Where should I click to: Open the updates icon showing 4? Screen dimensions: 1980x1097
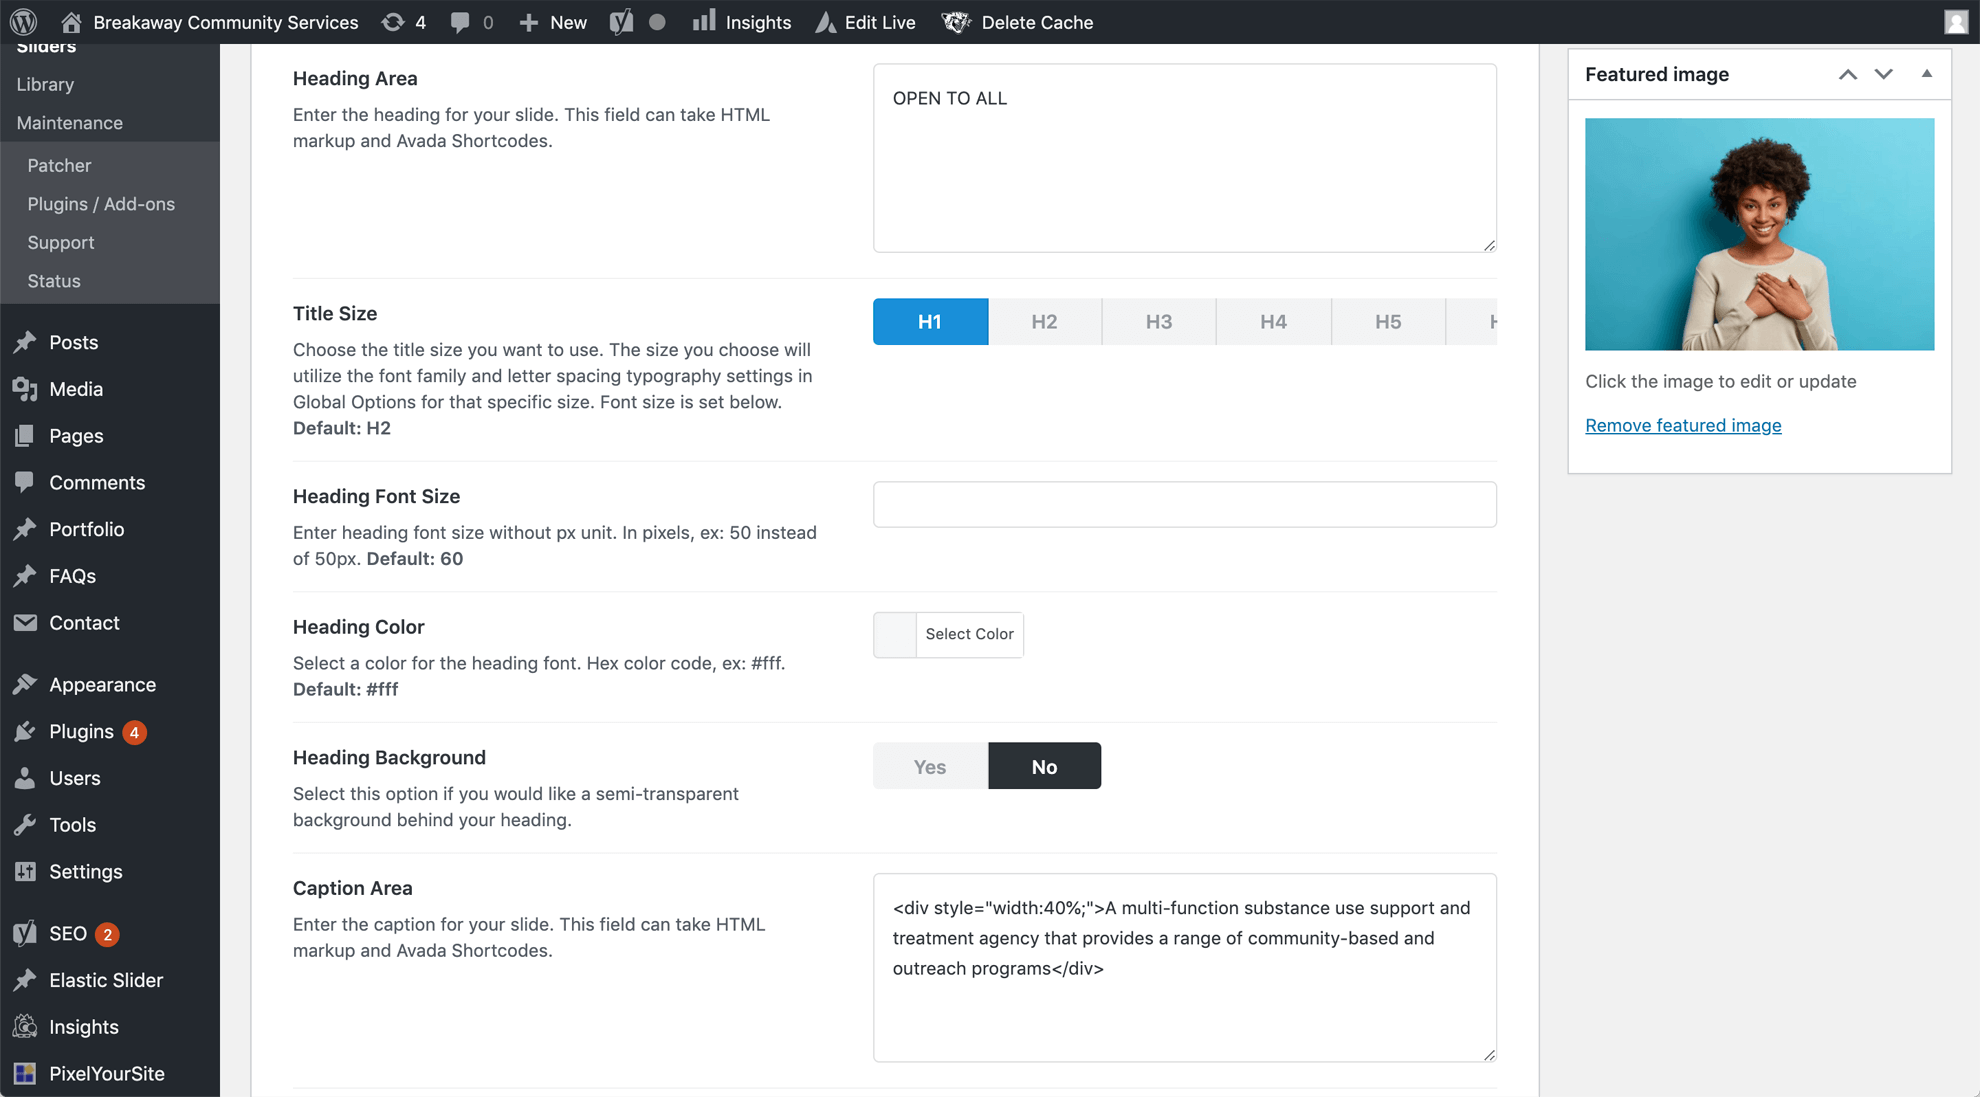click(393, 22)
